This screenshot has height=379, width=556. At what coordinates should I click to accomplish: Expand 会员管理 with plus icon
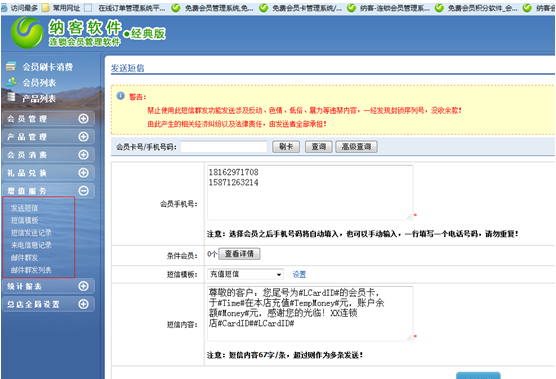pyautogui.click(x=83, y=118)
